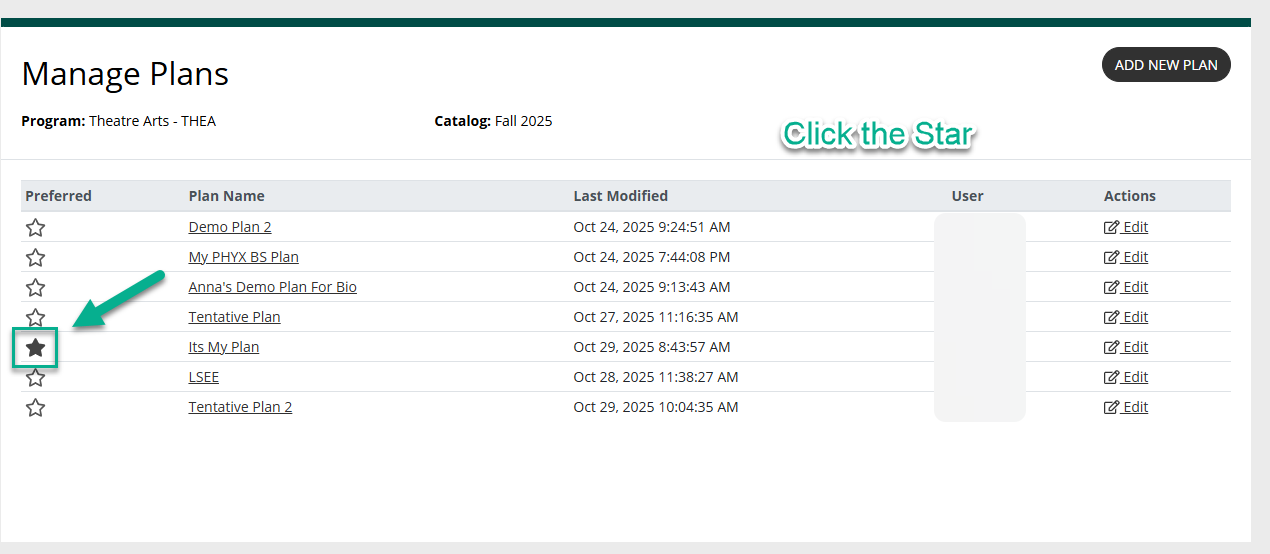Click the Plan Name column header

(x=226, y=196)
